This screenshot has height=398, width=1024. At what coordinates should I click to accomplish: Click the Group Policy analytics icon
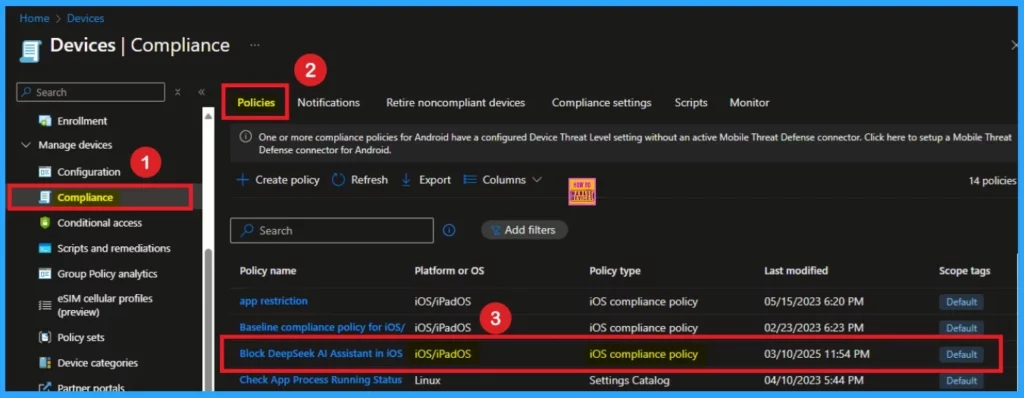(x=44, y=274)
